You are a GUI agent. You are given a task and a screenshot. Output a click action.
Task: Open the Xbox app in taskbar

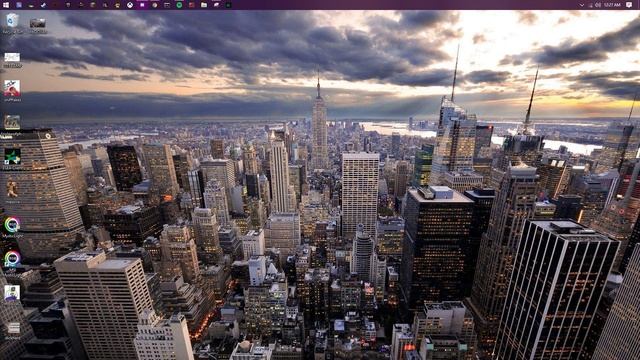(130, 5)
